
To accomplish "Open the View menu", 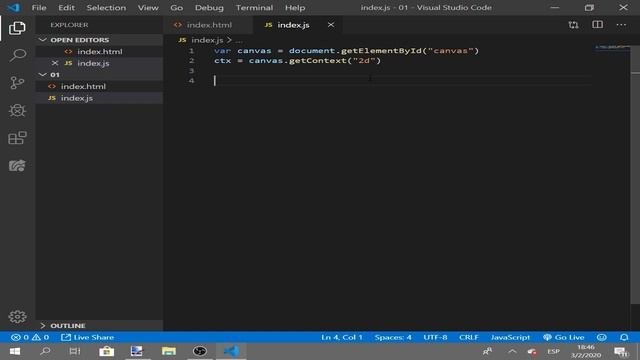I will tap(148, 8).
